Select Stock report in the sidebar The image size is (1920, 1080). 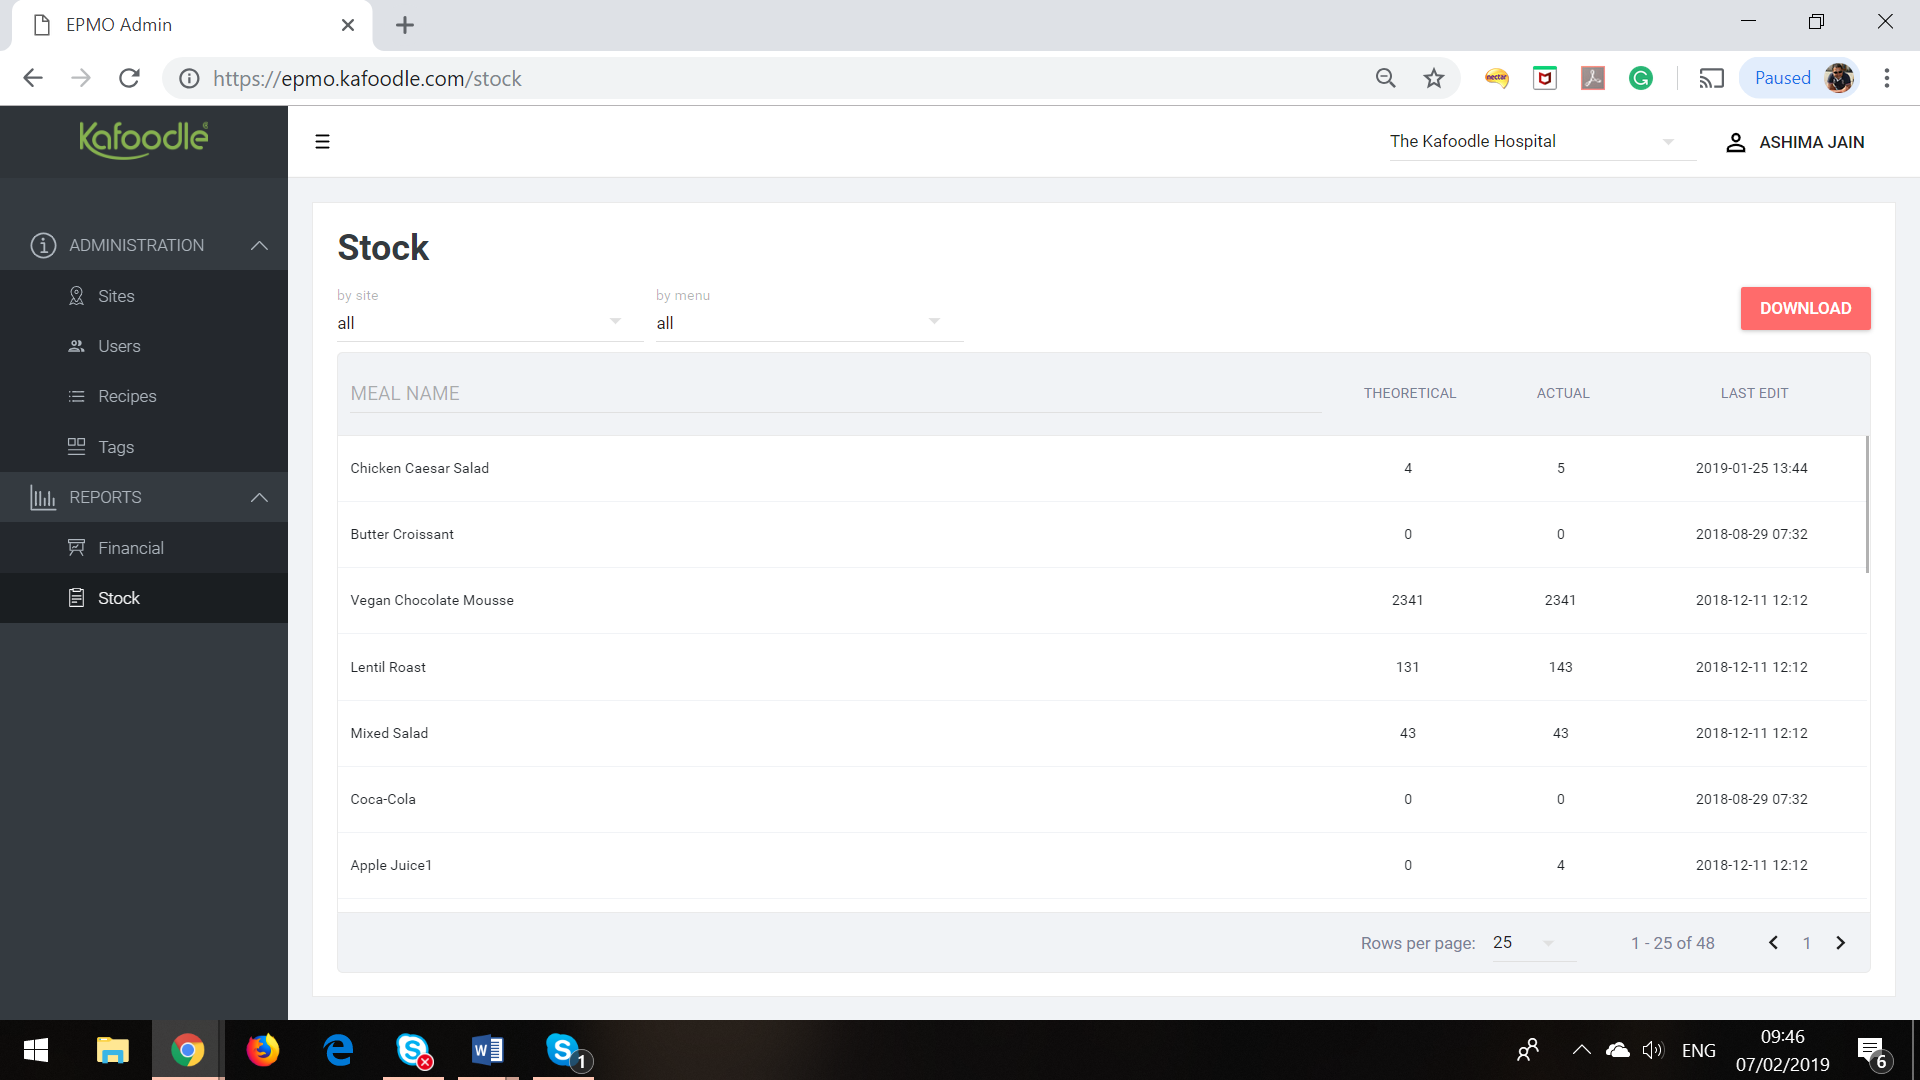pyautogui.click(x=144, y=598)
